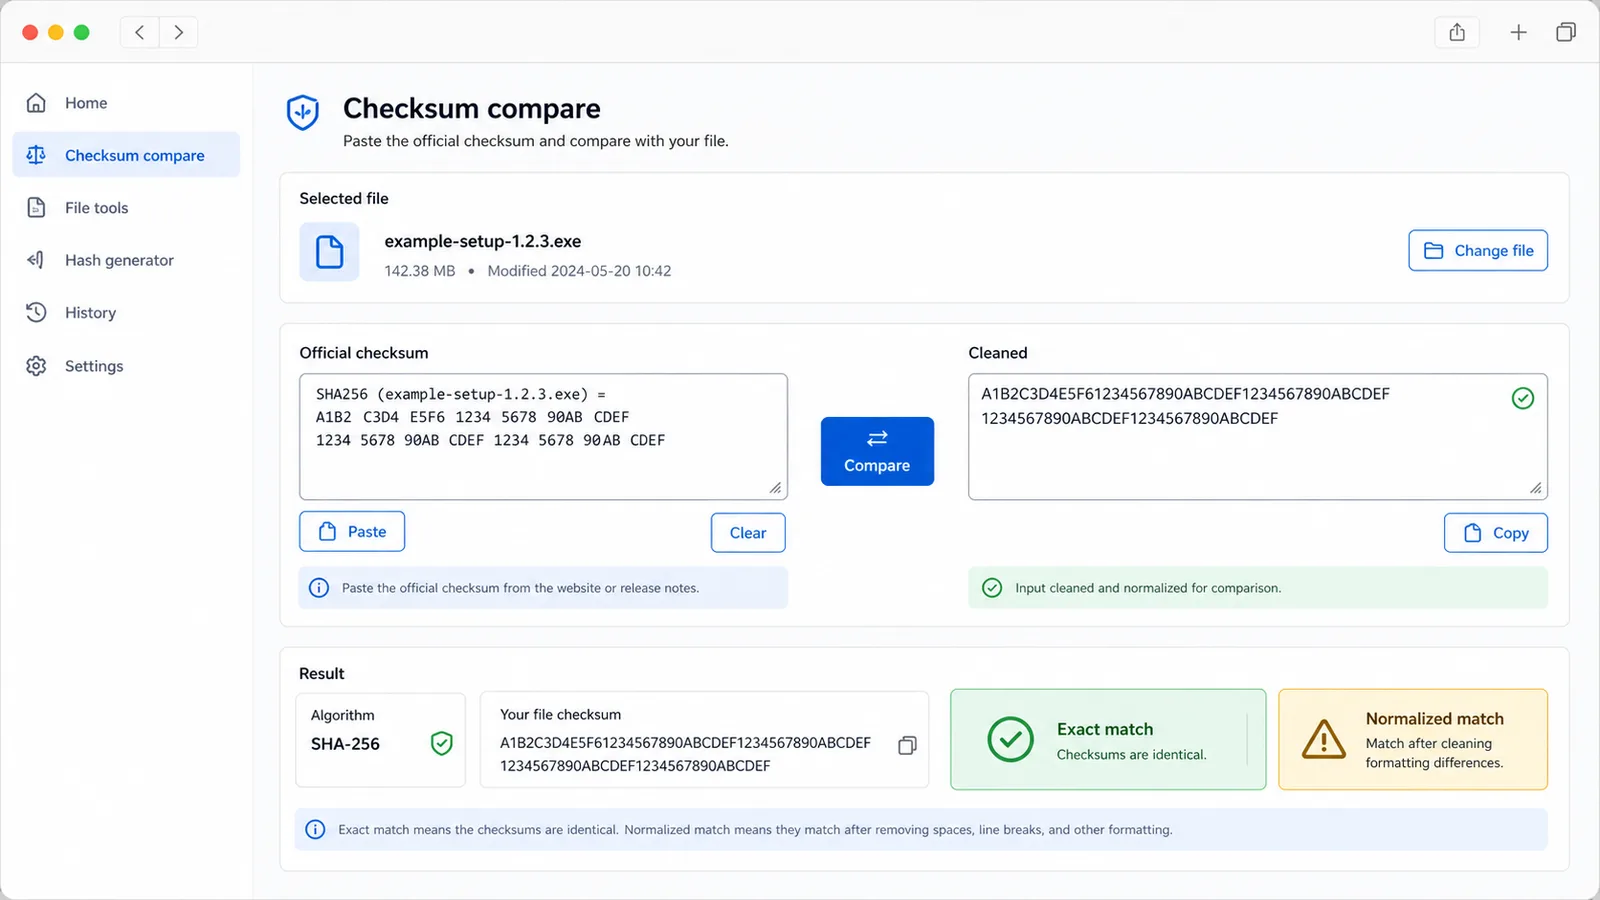Viewport: 1600px width, 900px height.
Task: Click the share icon in the title bar
Action: tap(1457, 32)
